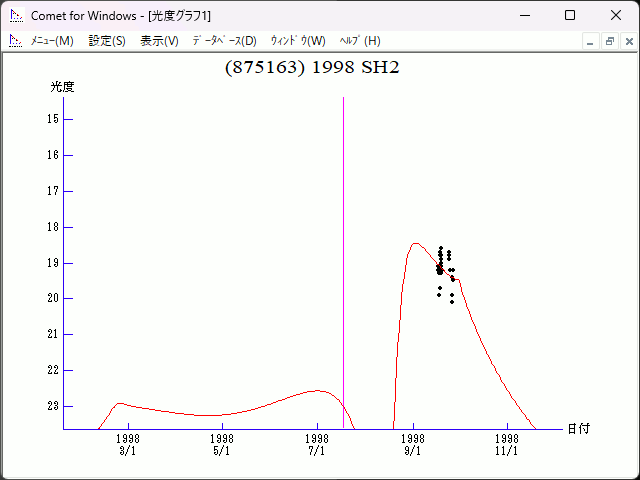Viewport: 640px width, 480px height.
Task: Click the magnitude 19 axis label
Action: coord(53,263)
